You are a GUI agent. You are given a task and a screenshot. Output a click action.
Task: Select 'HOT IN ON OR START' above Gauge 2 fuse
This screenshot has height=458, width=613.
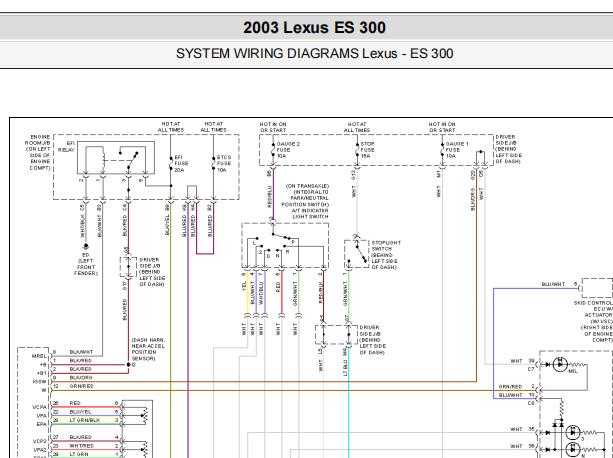(x=273, y=127)
